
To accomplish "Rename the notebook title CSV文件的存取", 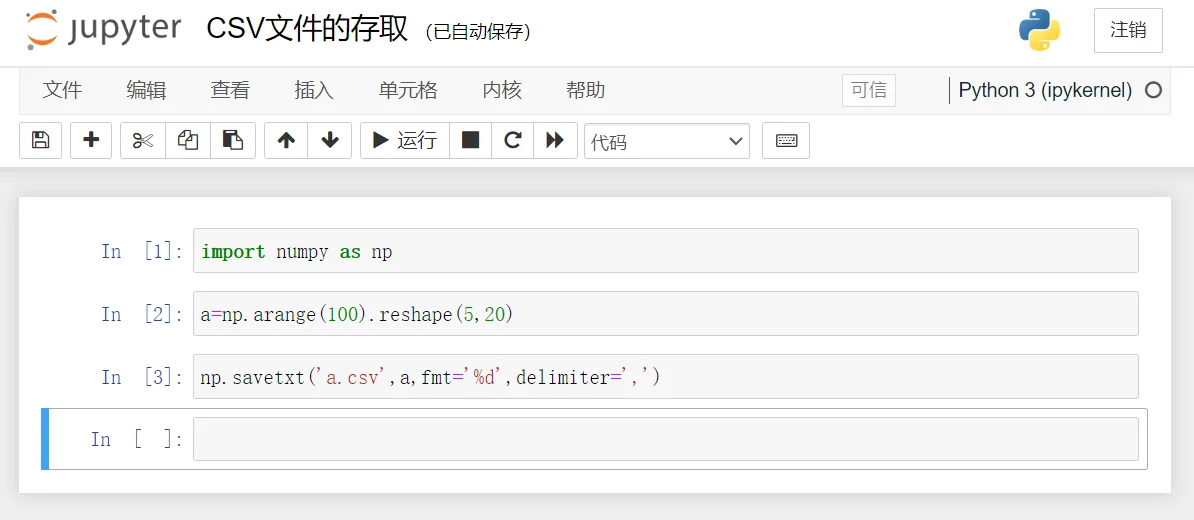I will [307, 30].
